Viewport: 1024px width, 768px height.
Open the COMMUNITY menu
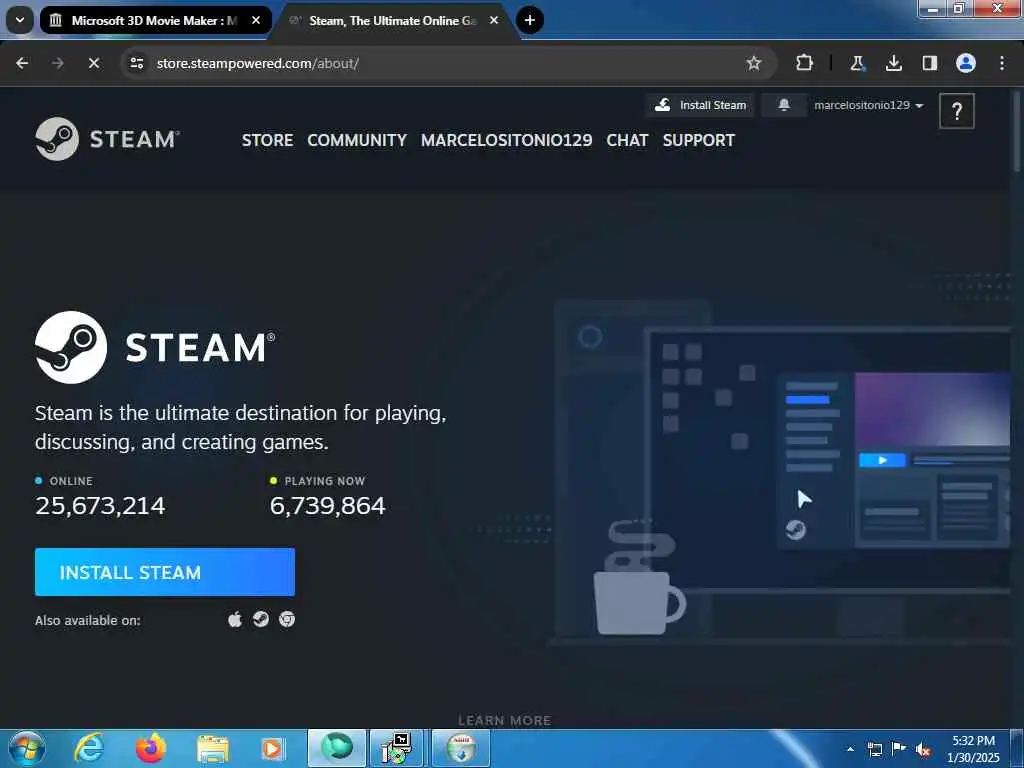[357, 140]
